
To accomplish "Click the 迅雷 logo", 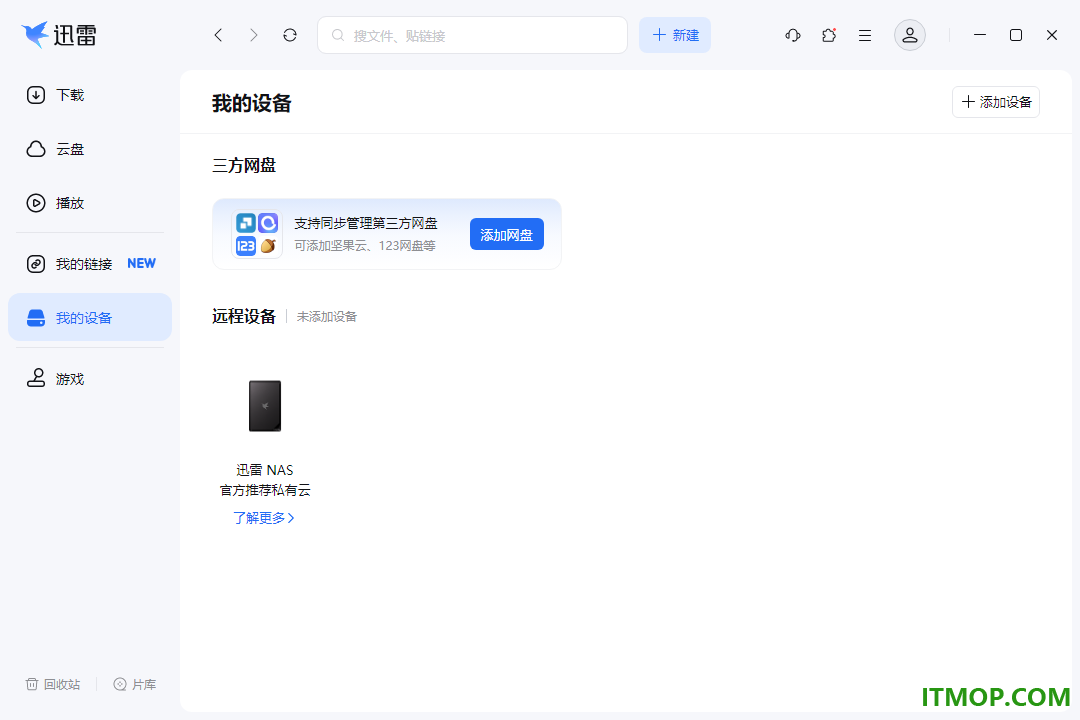I will (x=59, y=34).
